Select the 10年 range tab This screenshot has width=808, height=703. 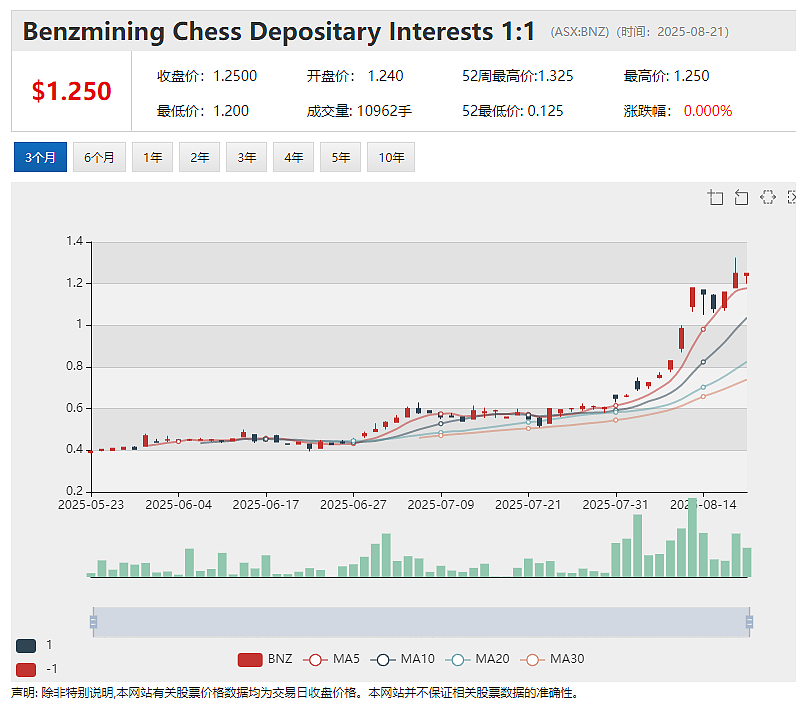point(391,157)
